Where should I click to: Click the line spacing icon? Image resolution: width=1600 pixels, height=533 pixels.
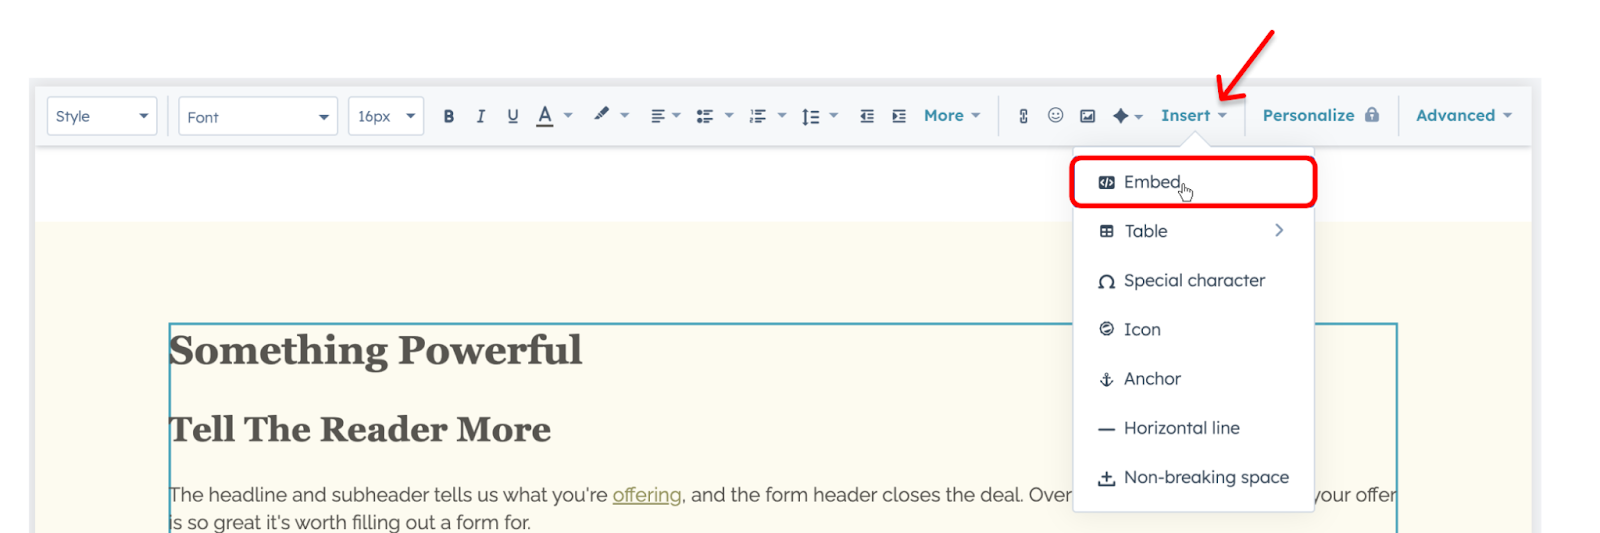tap(811, 116)
